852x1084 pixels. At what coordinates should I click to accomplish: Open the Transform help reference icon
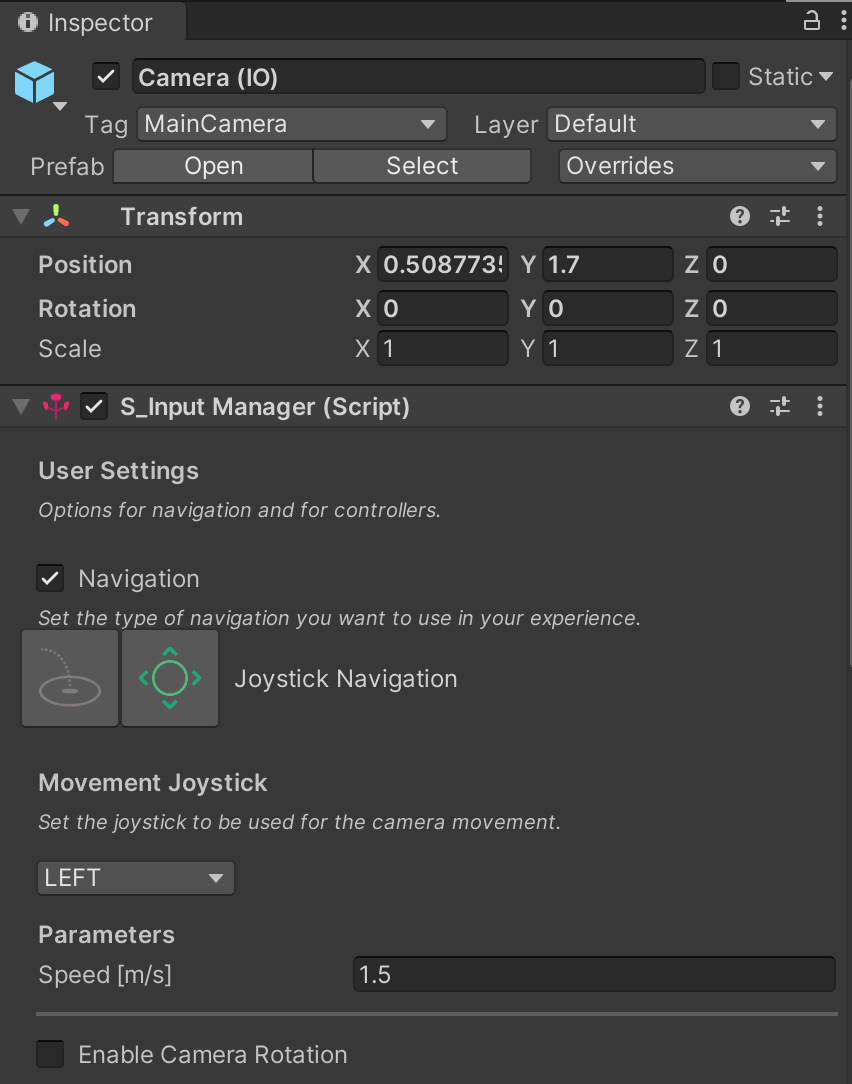click(x=740, y=216)
